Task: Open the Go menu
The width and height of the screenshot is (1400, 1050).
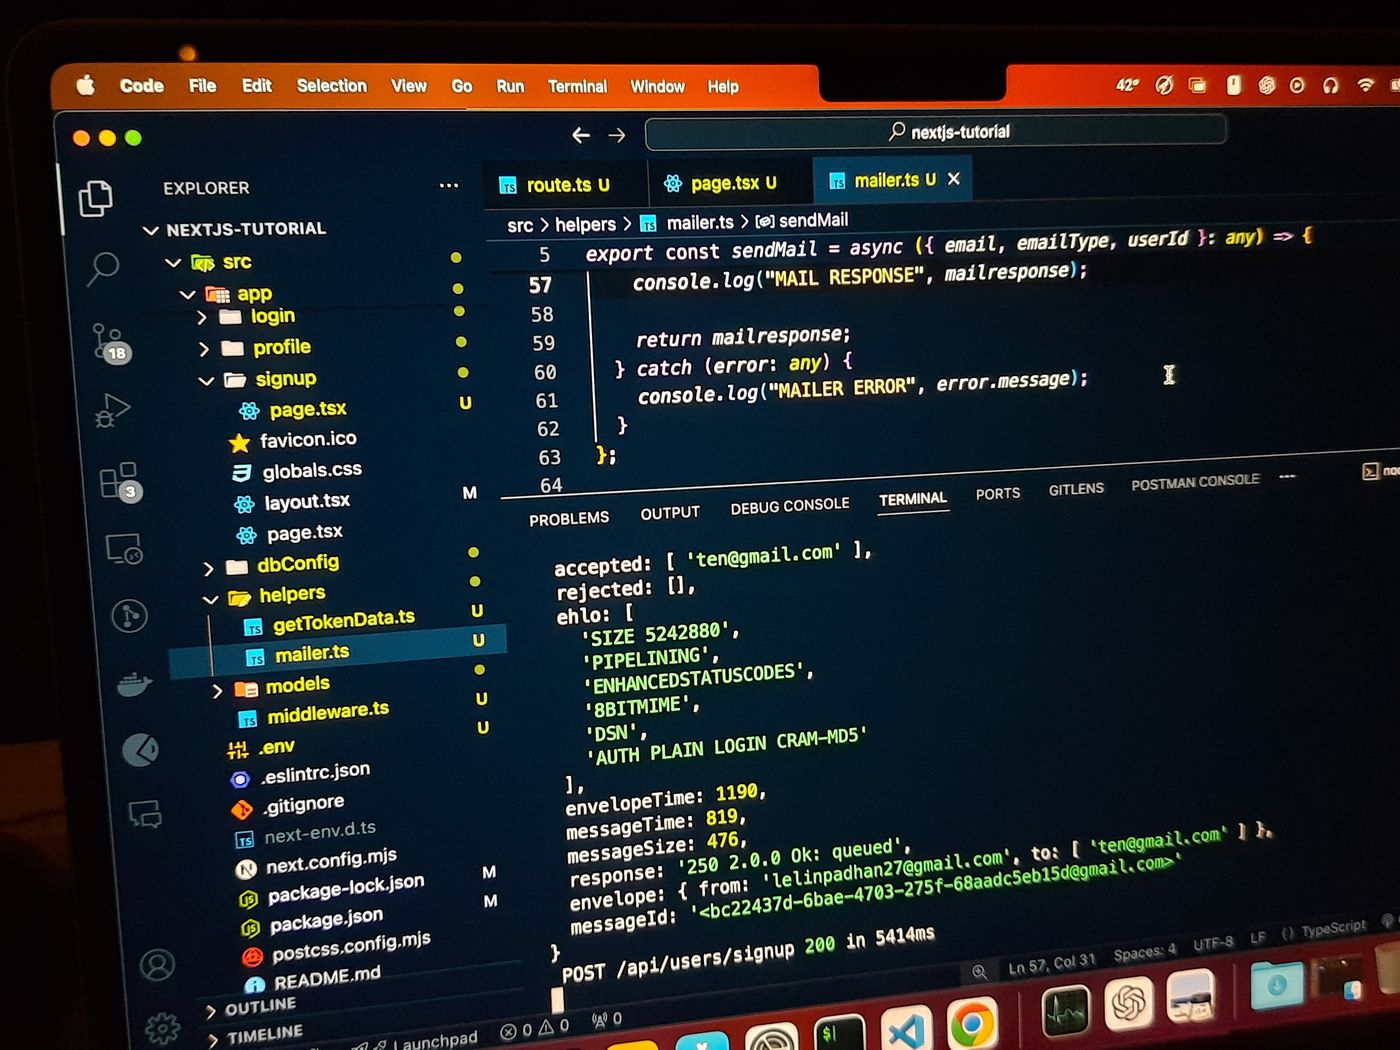Action: coord(462,86)
